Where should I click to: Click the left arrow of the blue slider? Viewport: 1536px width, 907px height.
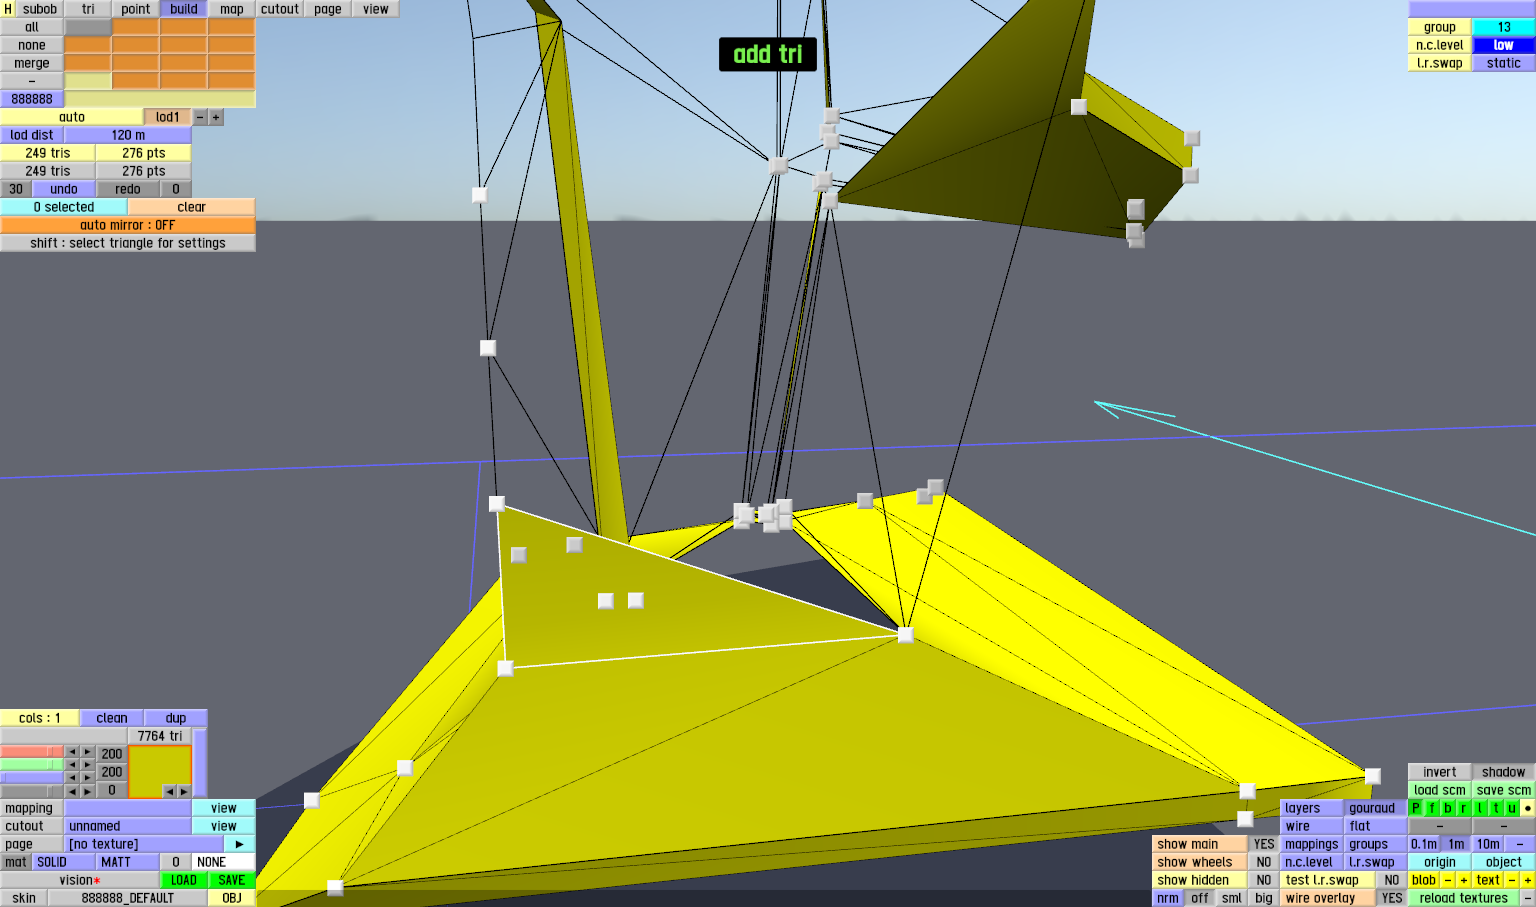tap(72, 778)
